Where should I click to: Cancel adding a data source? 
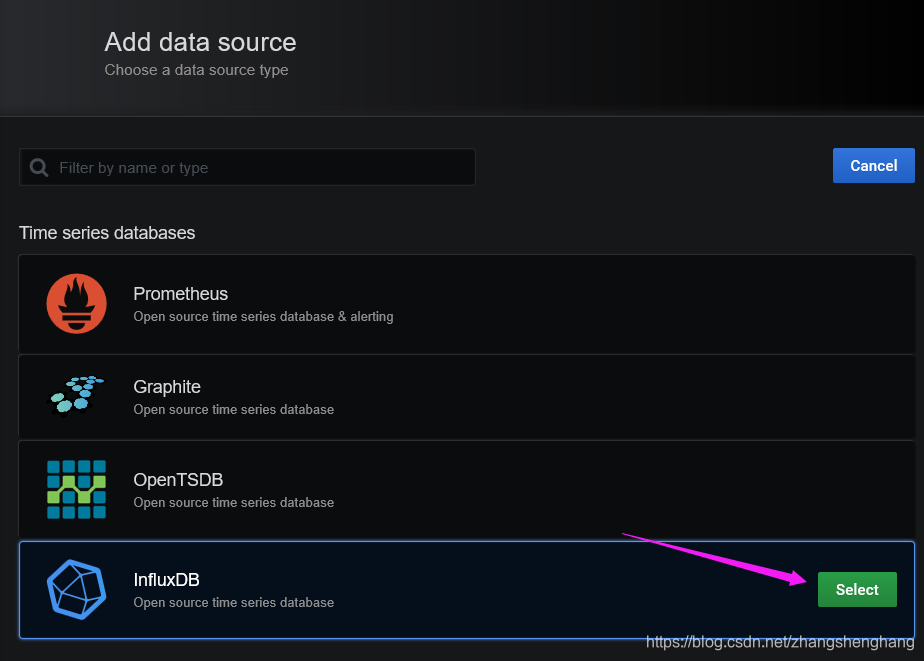873,166
